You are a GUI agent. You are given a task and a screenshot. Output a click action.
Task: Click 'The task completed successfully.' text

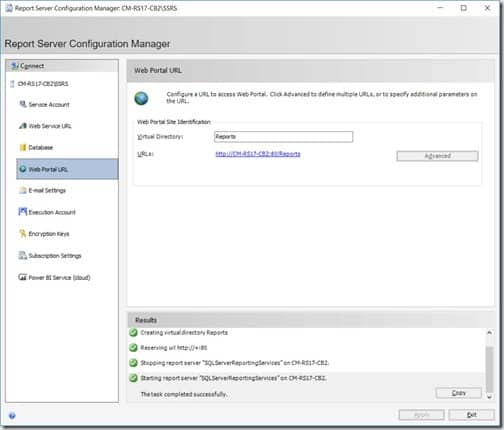[x=184, y=394]
